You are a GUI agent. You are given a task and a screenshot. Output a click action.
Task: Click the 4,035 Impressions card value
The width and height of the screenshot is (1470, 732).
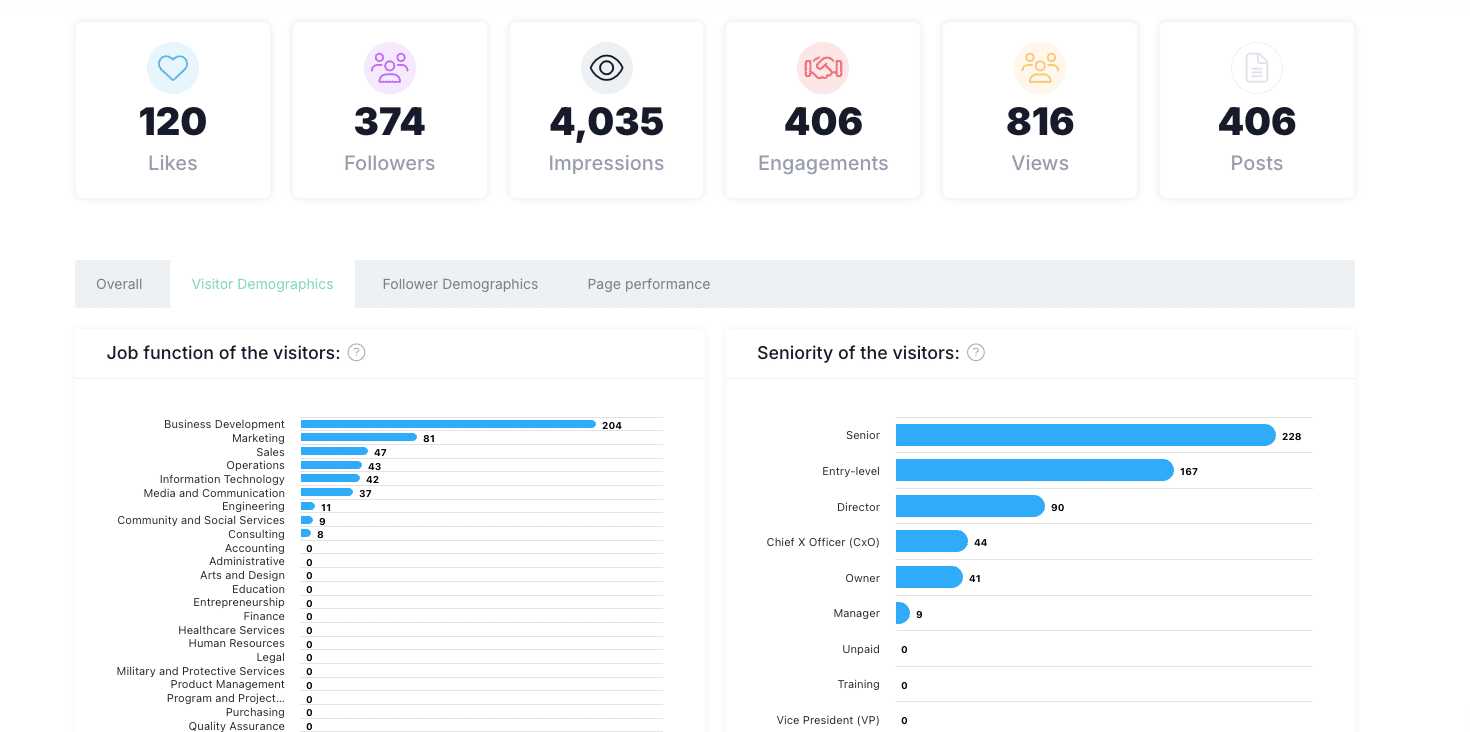[x=606, y=122]
